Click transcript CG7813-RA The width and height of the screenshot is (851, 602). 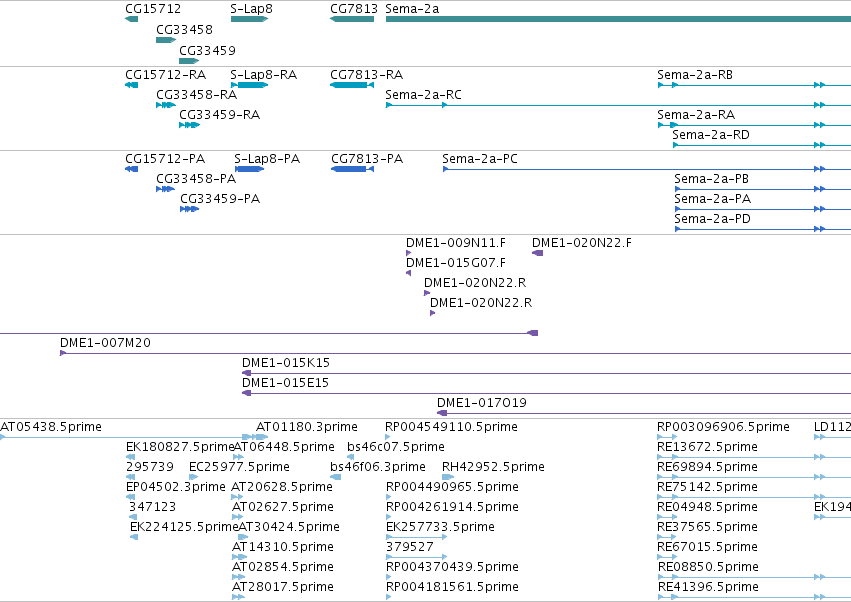click(x=366, y=74)
